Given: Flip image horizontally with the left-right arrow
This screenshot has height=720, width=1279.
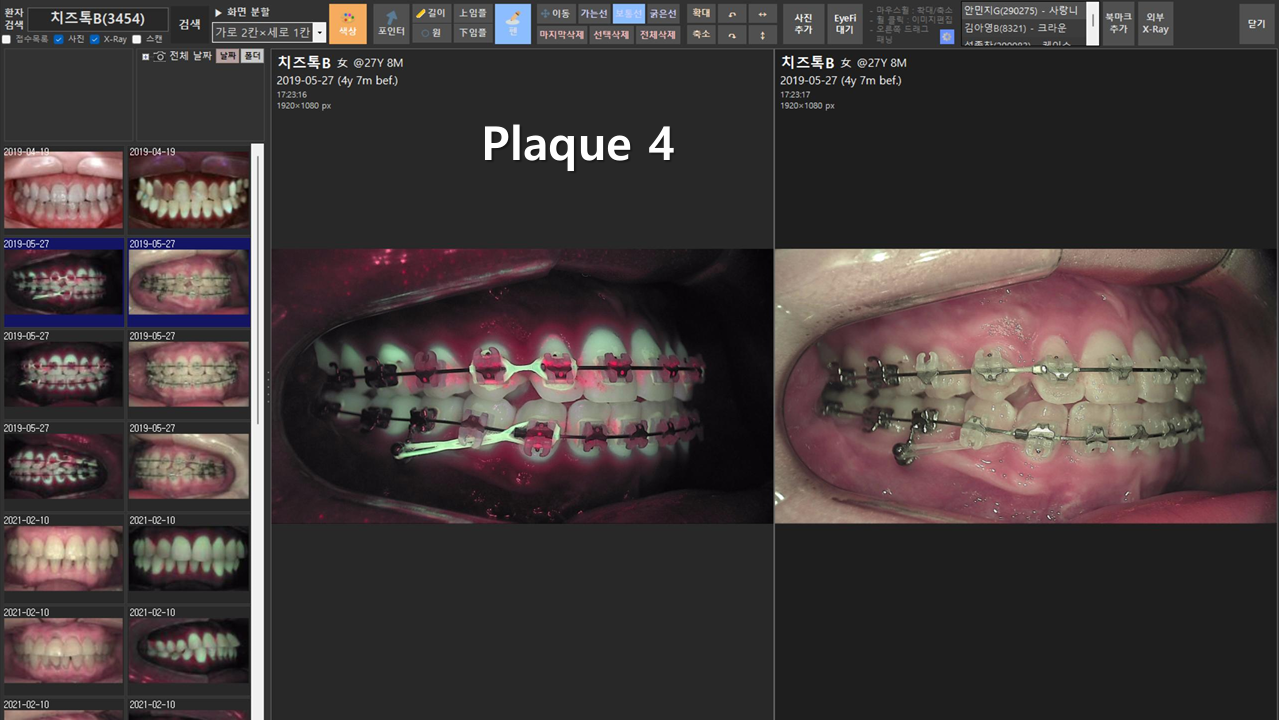Looking at the screenshot, I should [x=763, y=14].
